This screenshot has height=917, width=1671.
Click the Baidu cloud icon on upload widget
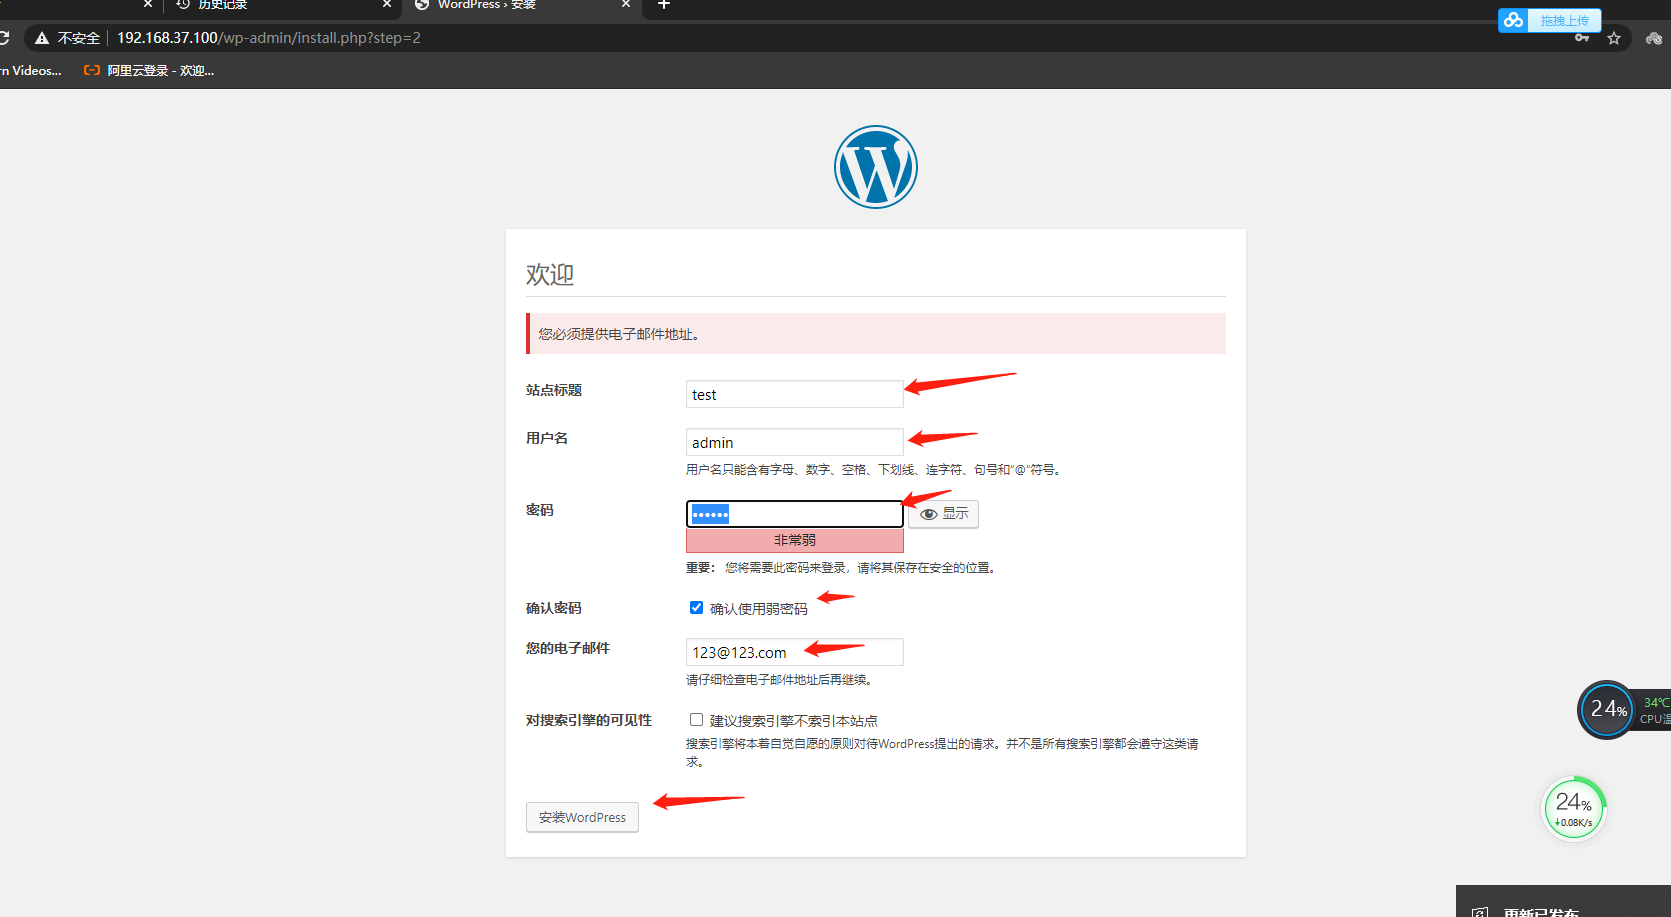(x=1513, y=20)
